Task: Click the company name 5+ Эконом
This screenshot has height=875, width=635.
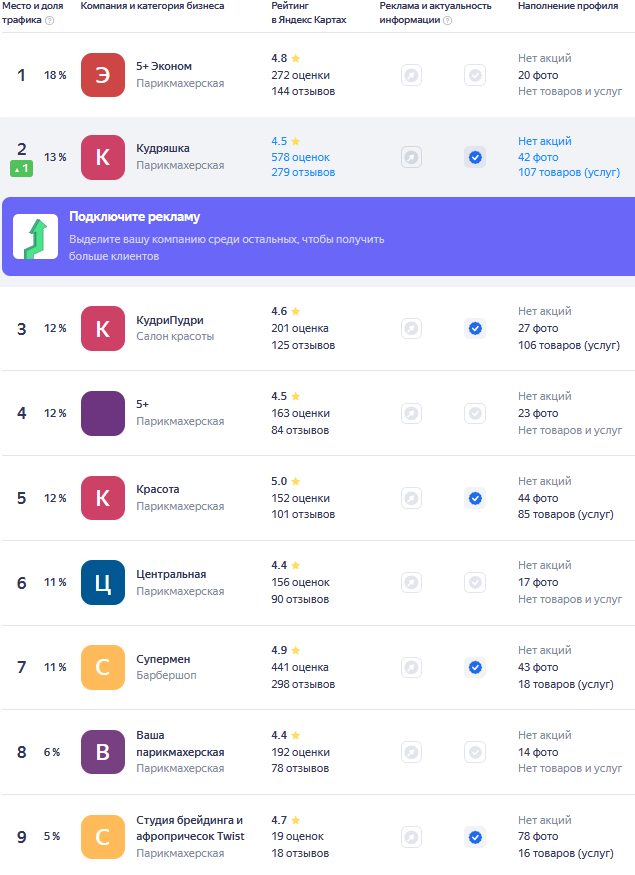Action: (x=164, y=66)
